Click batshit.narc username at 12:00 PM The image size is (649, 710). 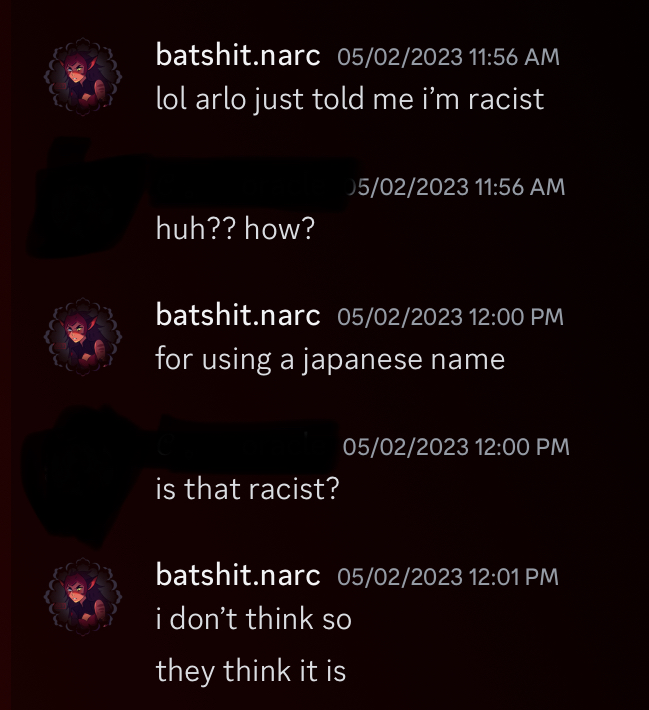click(238, 316)
